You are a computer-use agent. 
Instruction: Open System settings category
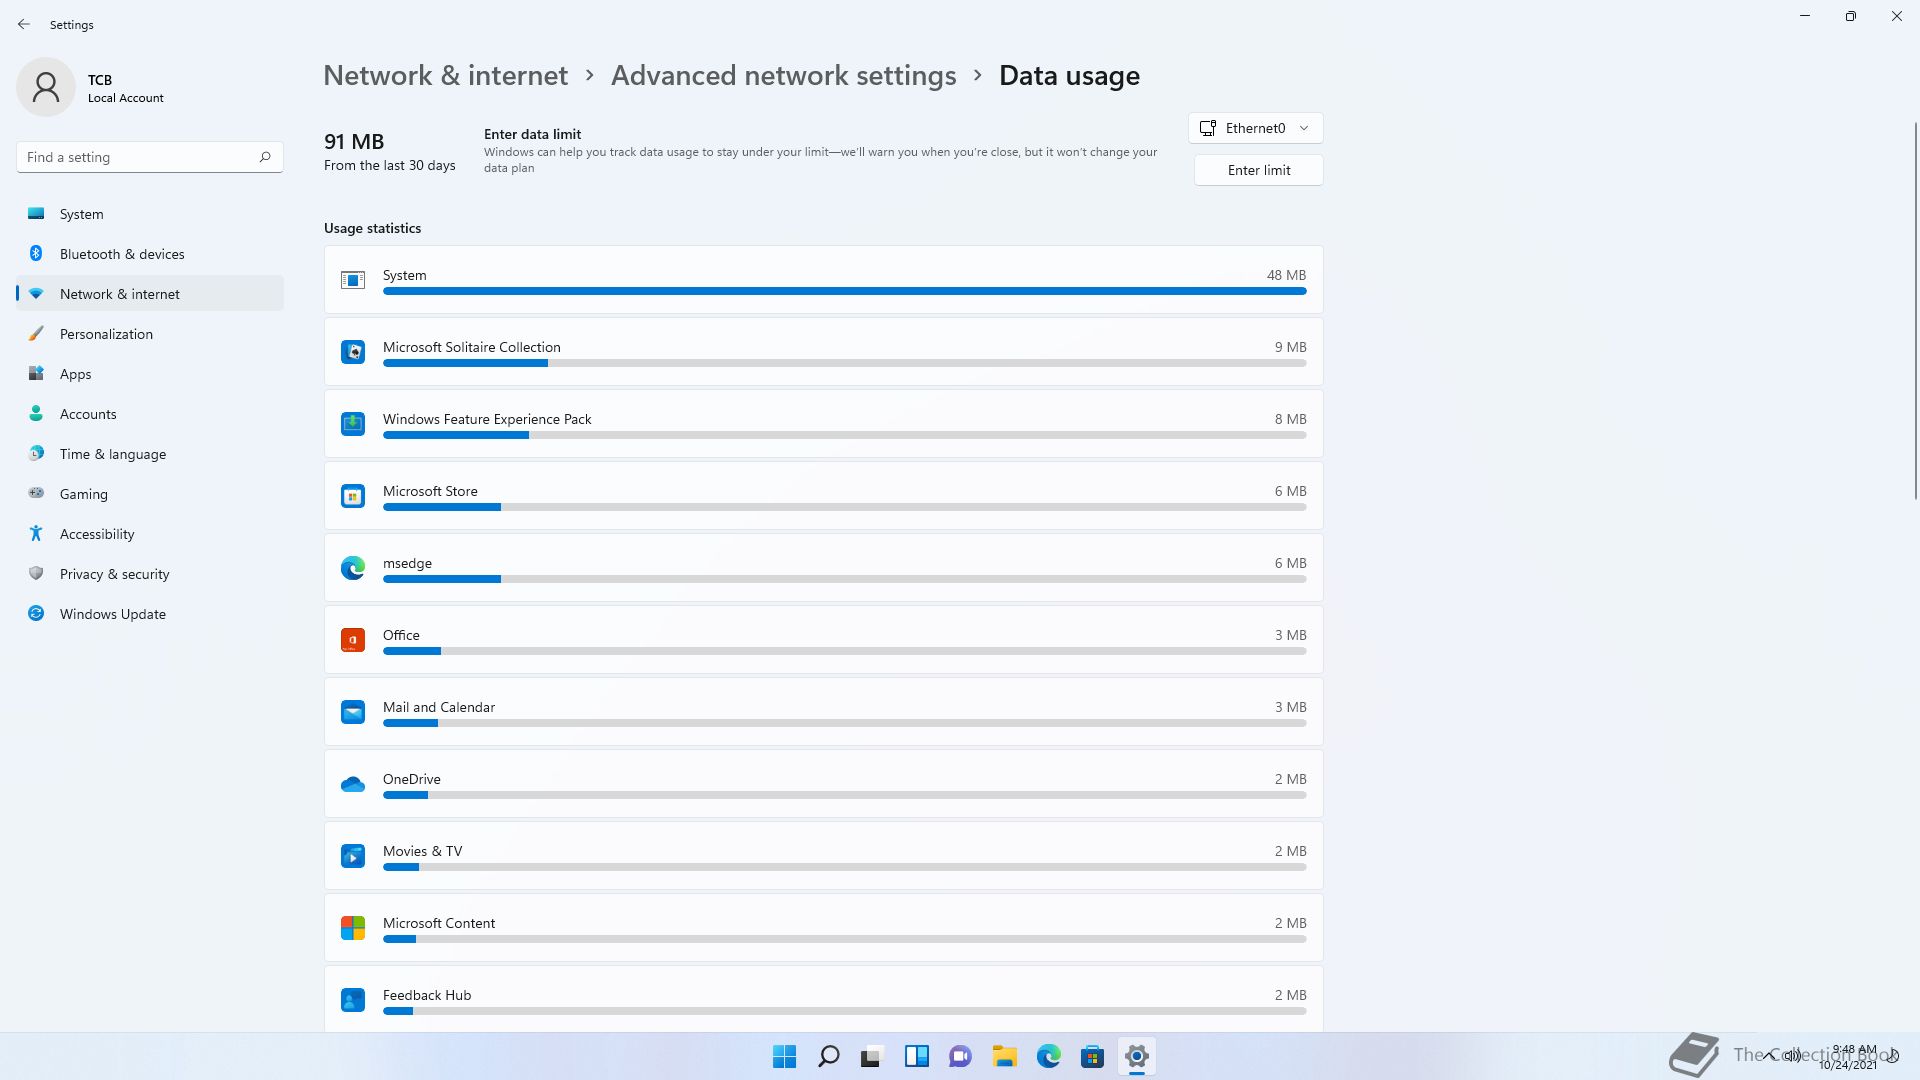150,214
